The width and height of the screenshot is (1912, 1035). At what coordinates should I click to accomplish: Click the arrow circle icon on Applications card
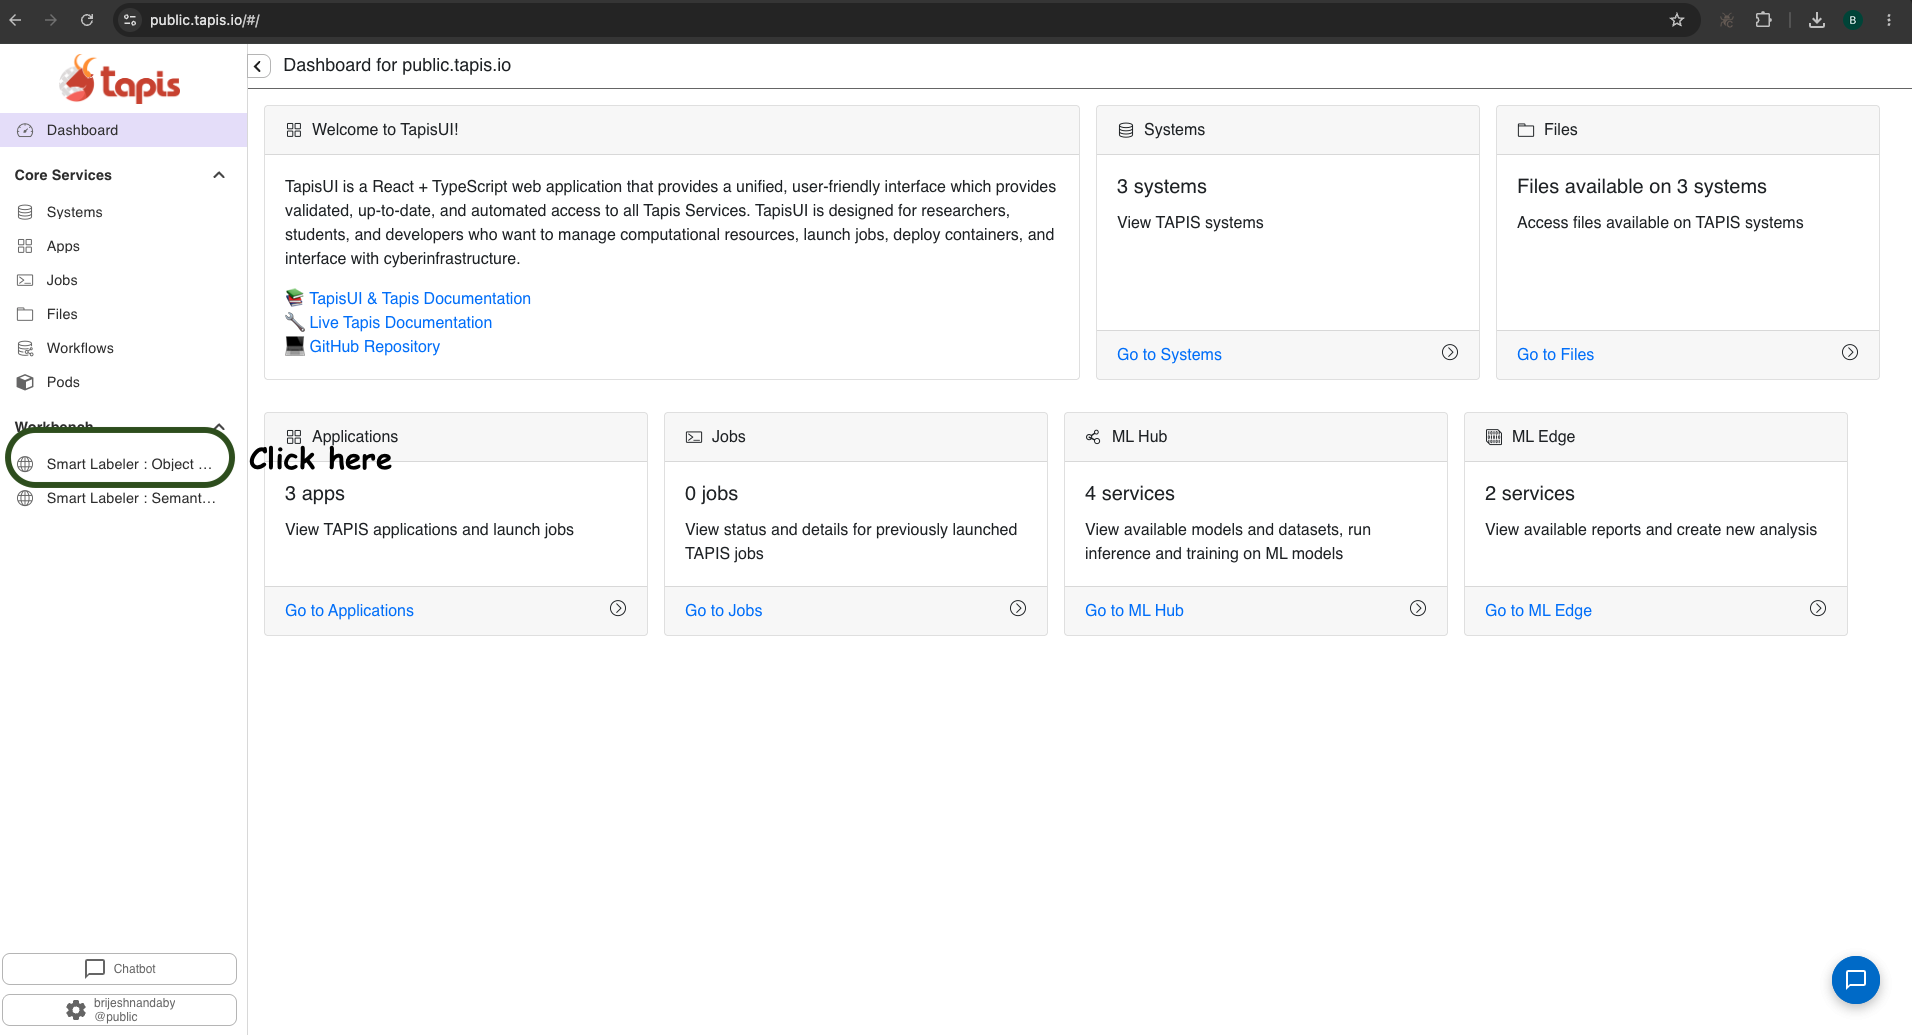[x=618, y=608]
